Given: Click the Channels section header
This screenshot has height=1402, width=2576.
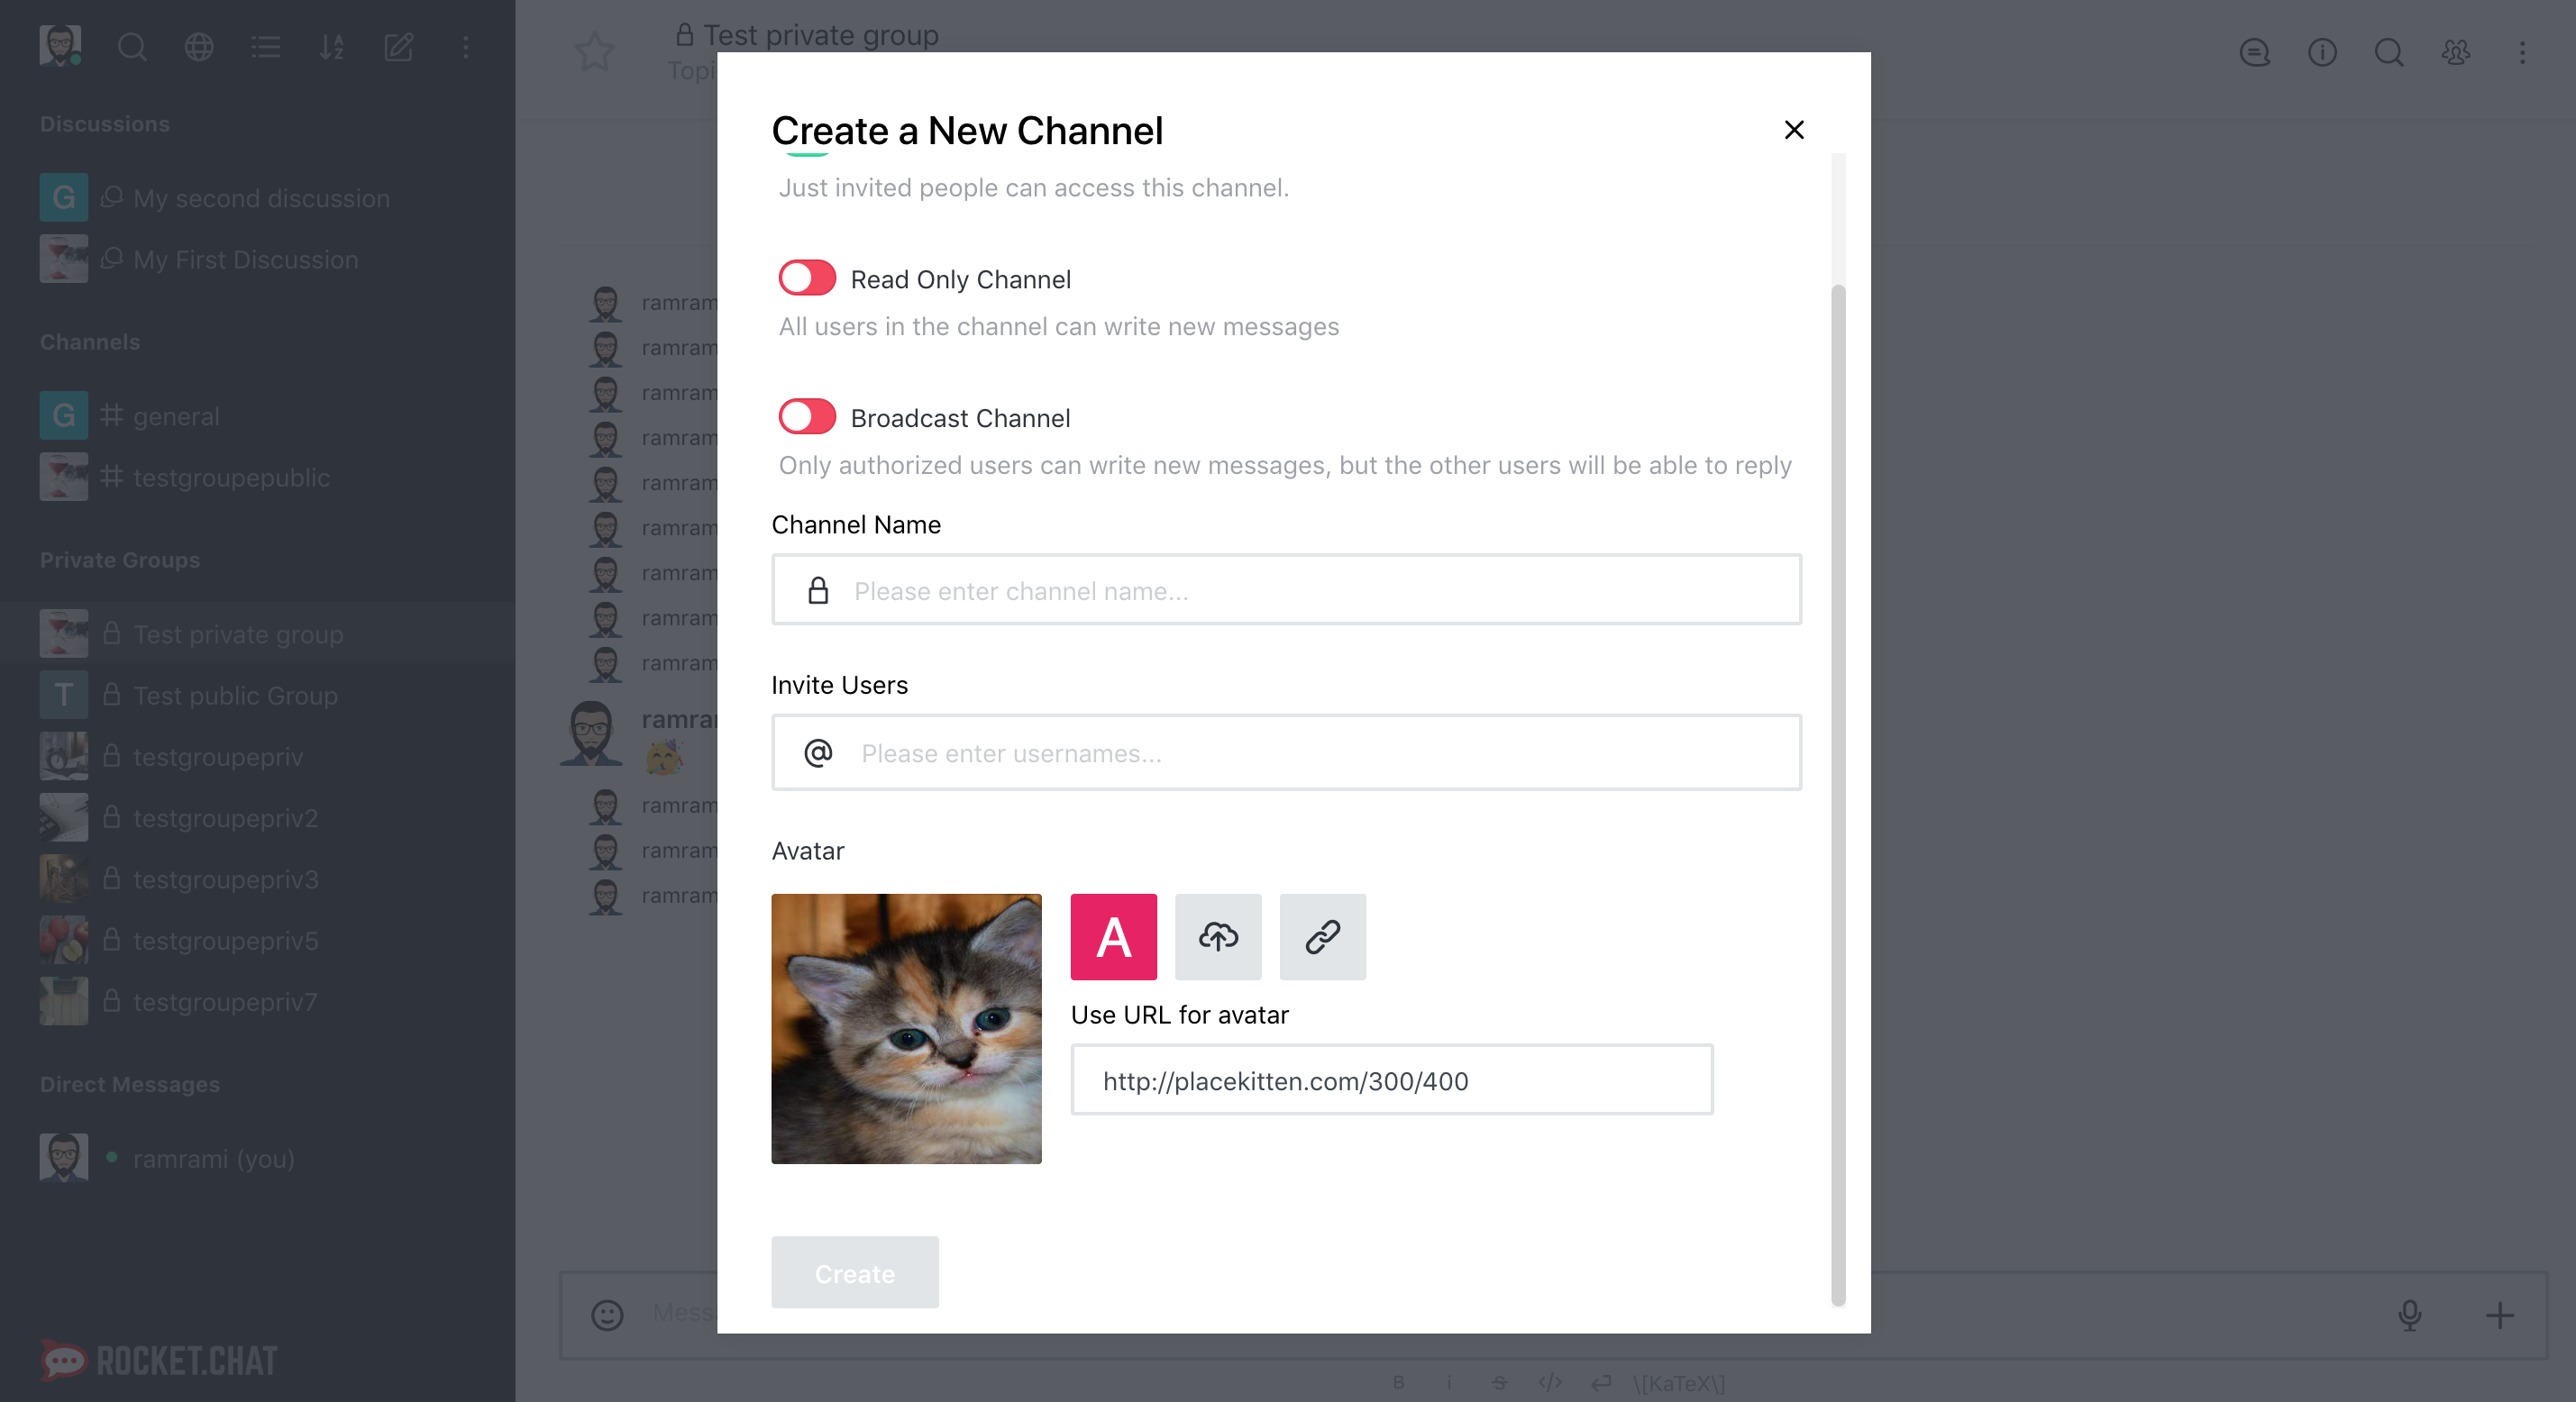Looking at the screenshot, I should pos(90,342).
